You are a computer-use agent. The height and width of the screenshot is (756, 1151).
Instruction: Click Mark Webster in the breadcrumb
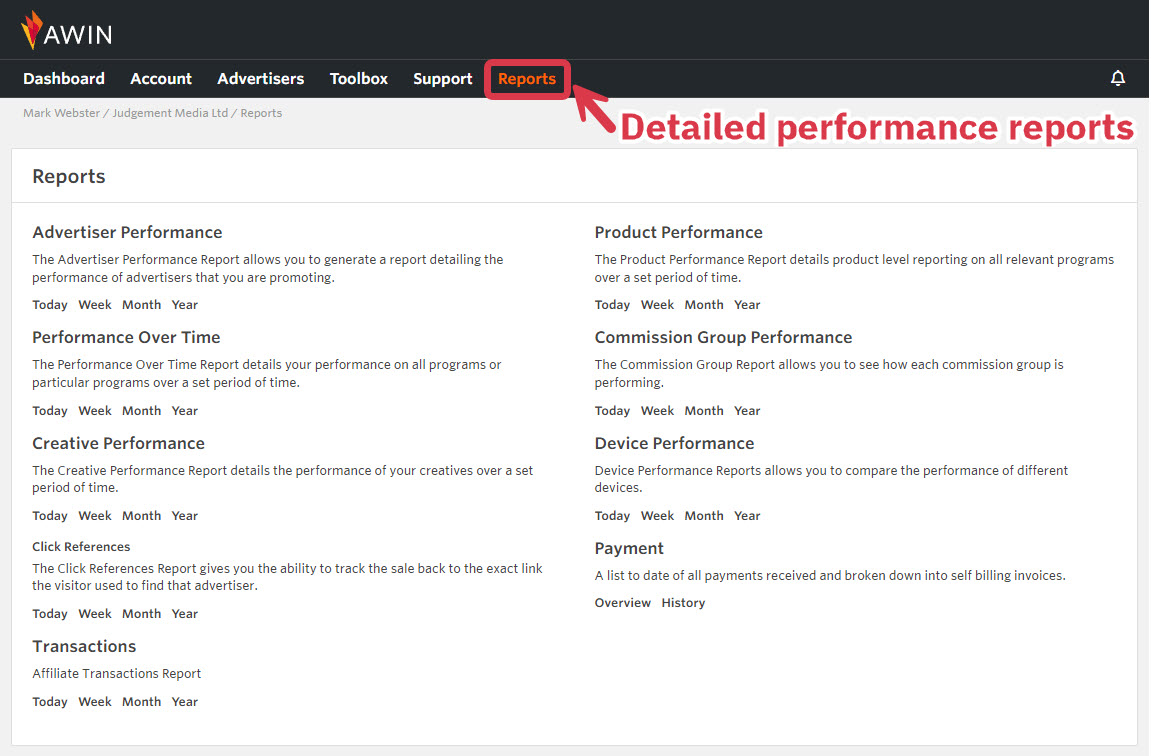(60, 113)
